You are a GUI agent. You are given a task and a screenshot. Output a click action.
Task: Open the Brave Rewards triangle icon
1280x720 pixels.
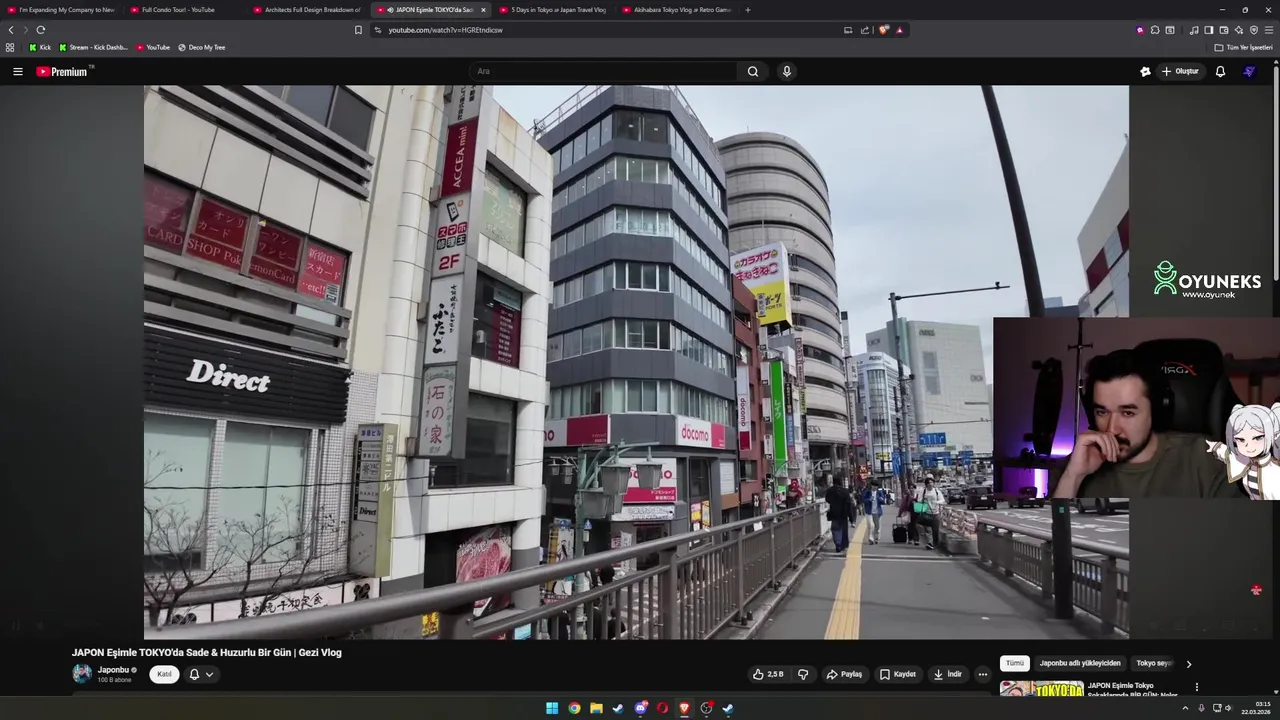[899, 30]
